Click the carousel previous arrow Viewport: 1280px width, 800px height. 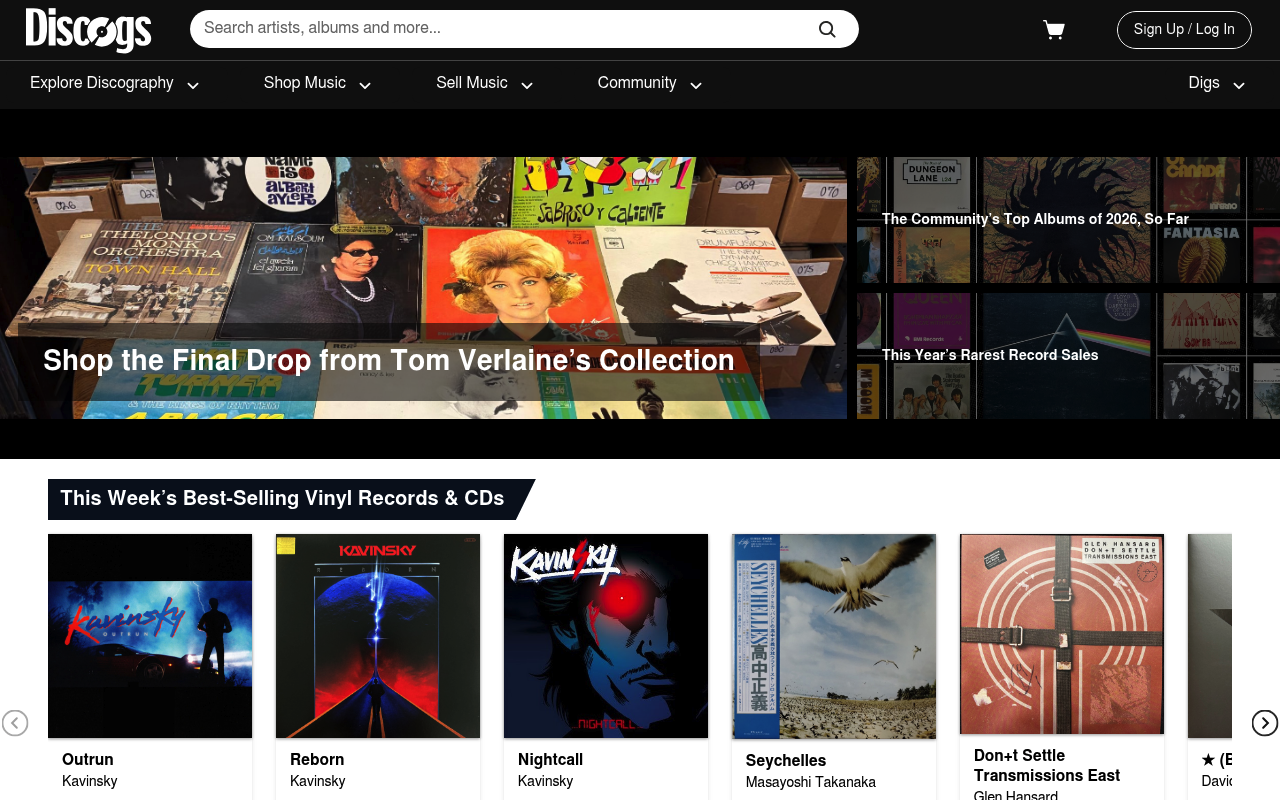[15, 723]
